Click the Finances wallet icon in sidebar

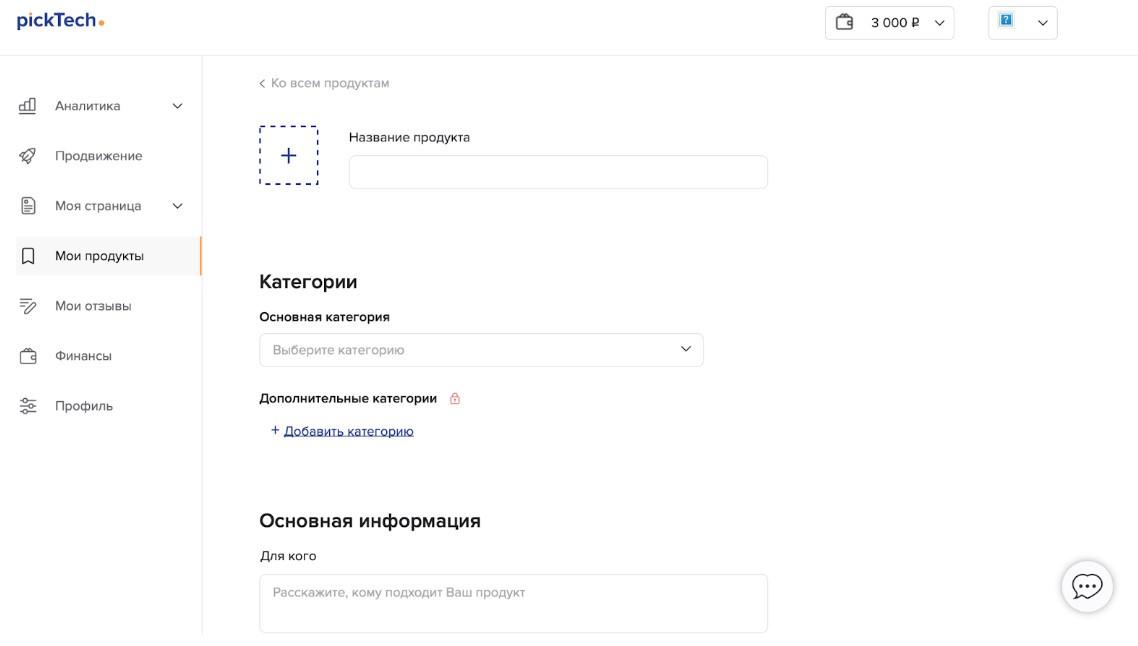pos(28,356)
